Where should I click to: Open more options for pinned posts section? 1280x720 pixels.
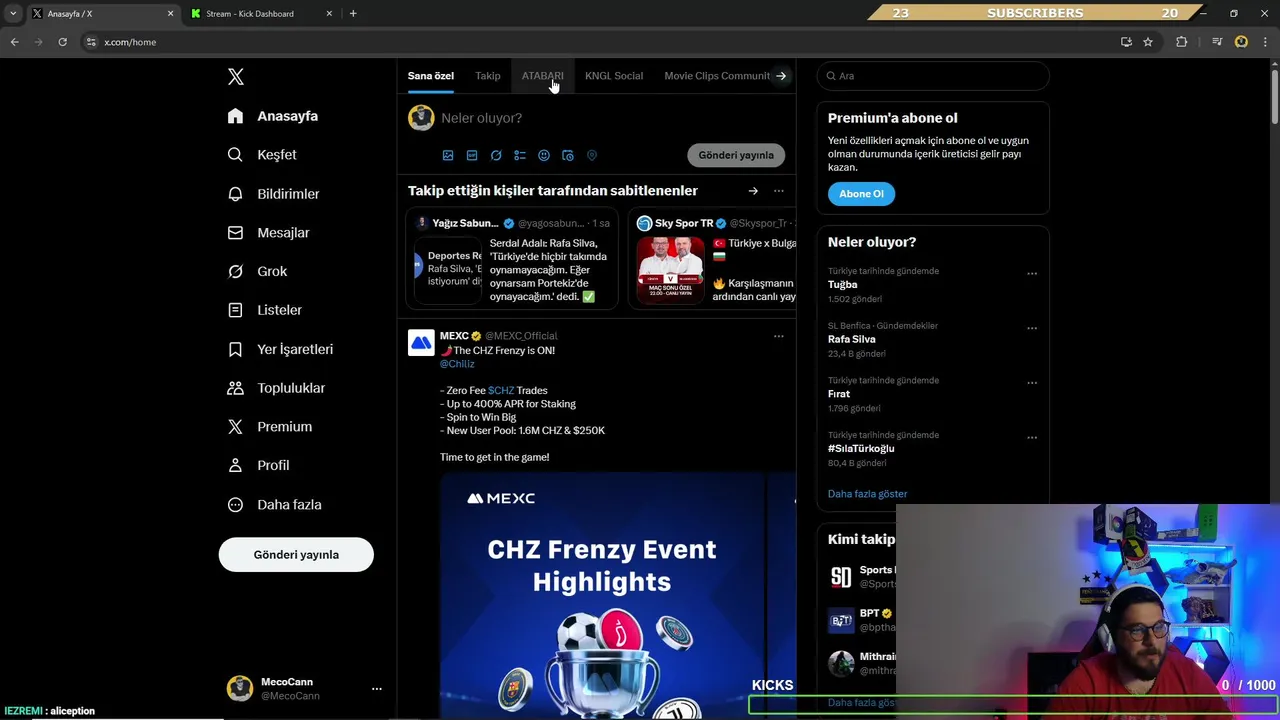click(778, 191)
